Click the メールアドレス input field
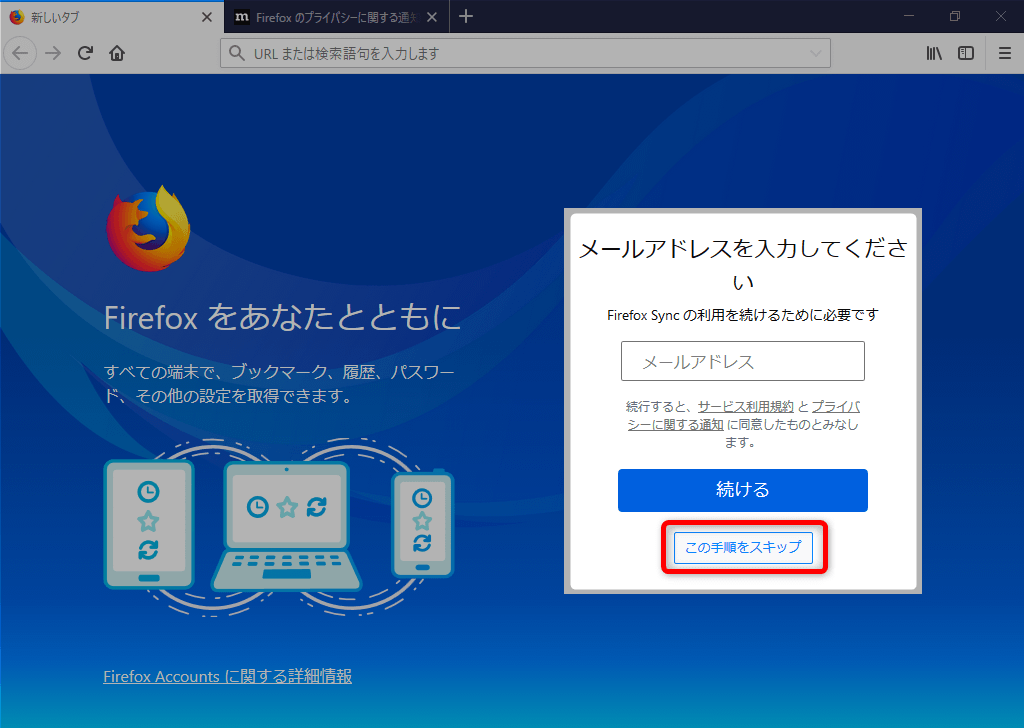Screen dimensions: 1024x728 pos(743,361)
